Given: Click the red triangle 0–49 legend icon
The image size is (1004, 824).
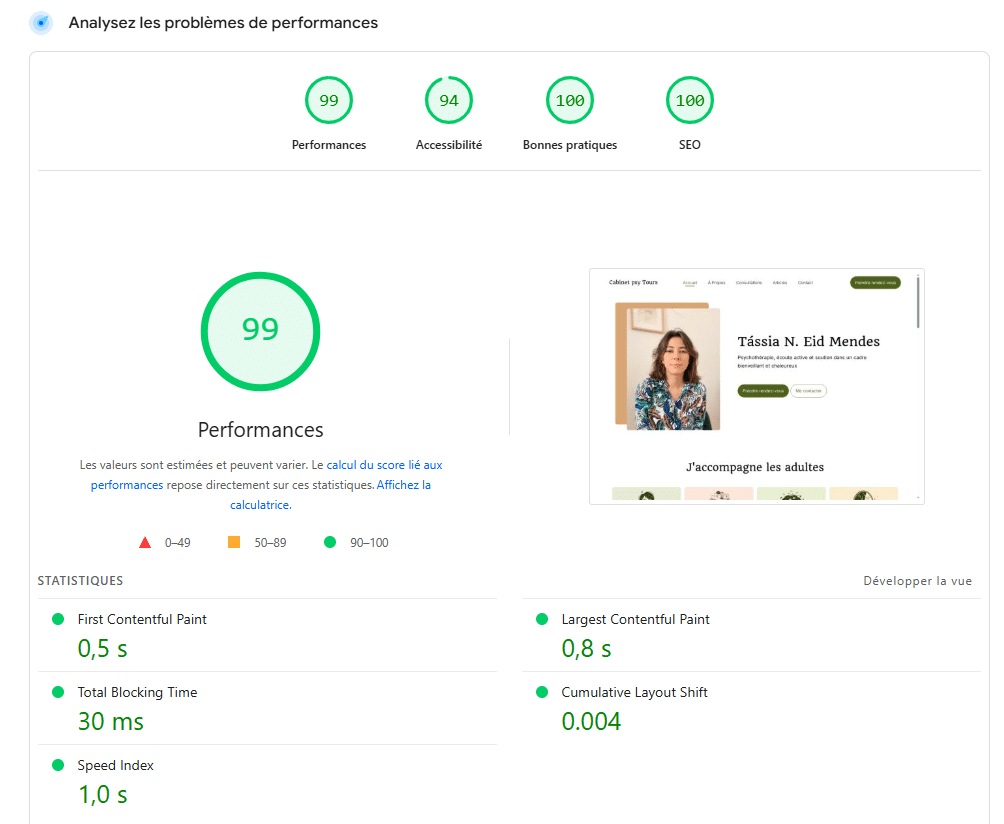Looking at the screenshot, I should click(x=145, y=542).
